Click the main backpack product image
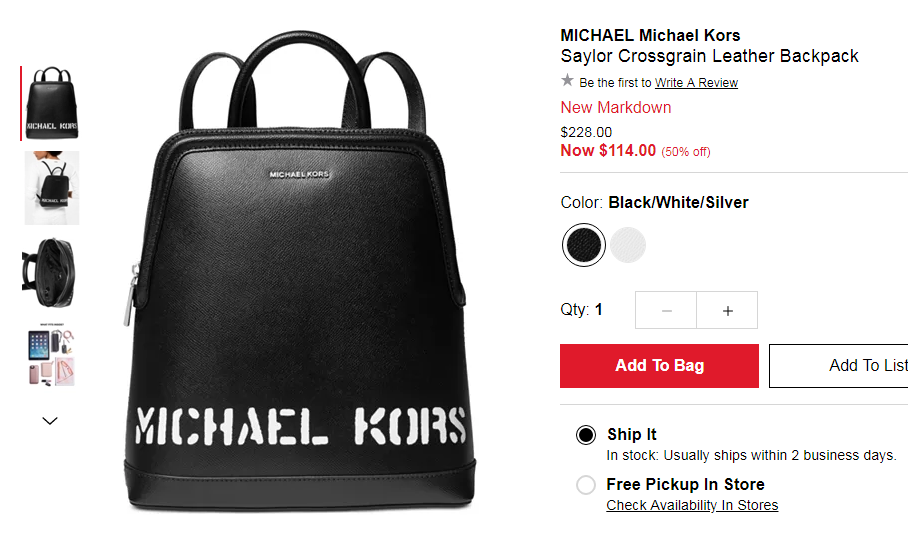Viewport: 908px width, 543px height. click(x=299, y=272)
